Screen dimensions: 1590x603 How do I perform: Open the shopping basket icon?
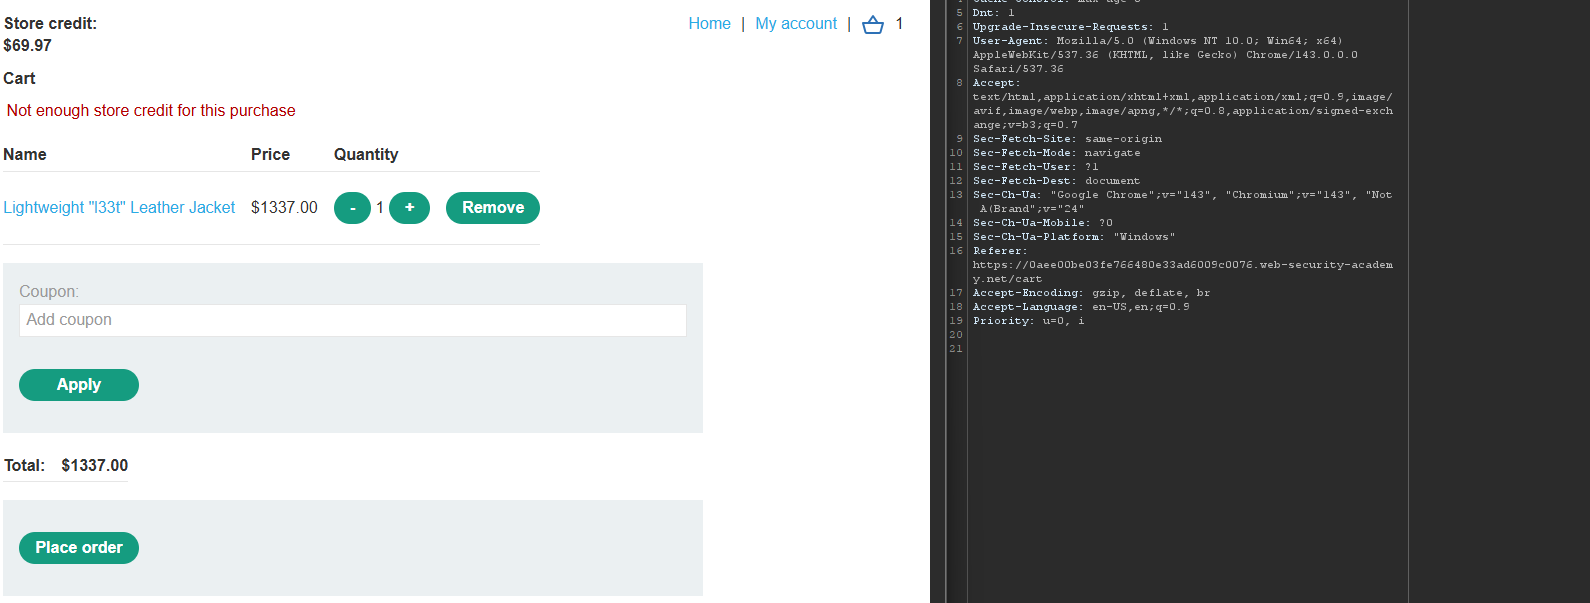[873, 24]
